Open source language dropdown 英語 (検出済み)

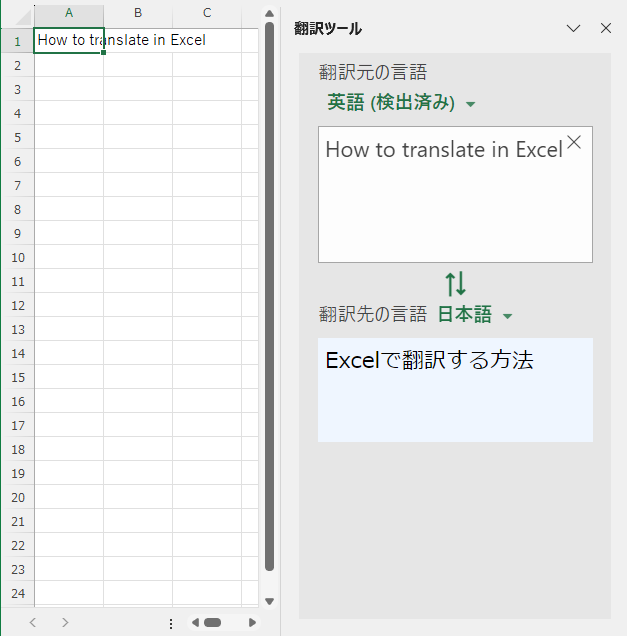(x=401, y=103)
